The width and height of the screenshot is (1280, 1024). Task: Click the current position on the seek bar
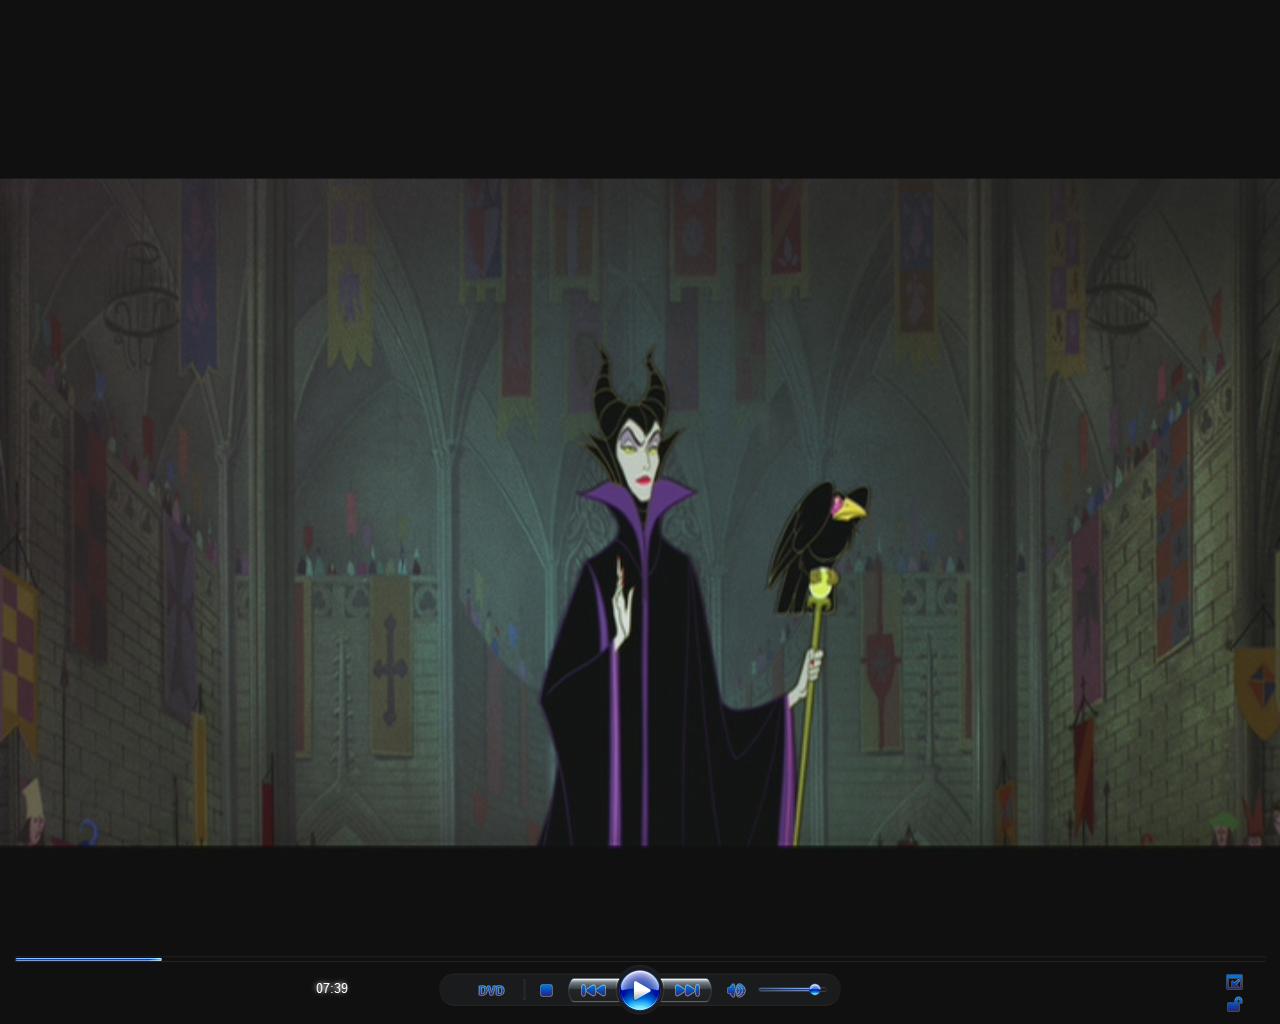pyautogui.click(x=161, y=959)
